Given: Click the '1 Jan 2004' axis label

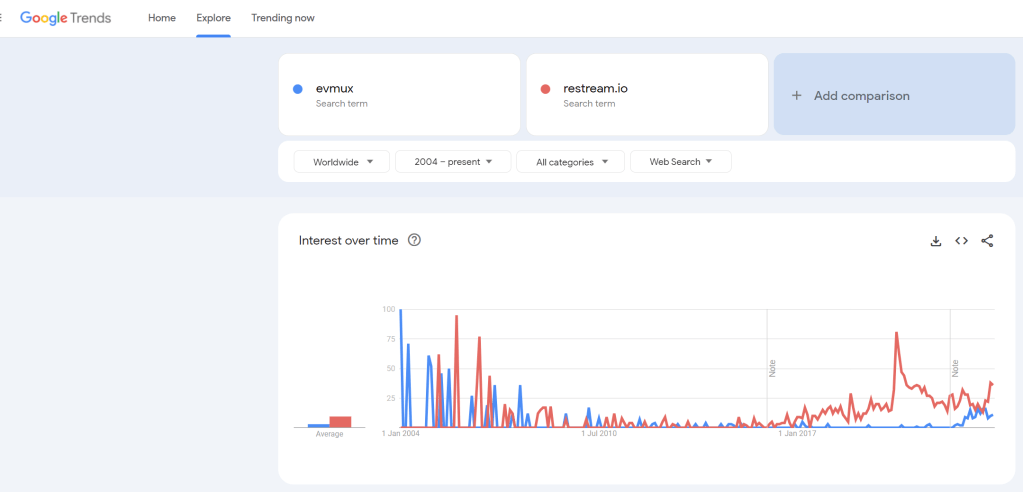Looking at the screenshot, I should click(x=401, y=433).
